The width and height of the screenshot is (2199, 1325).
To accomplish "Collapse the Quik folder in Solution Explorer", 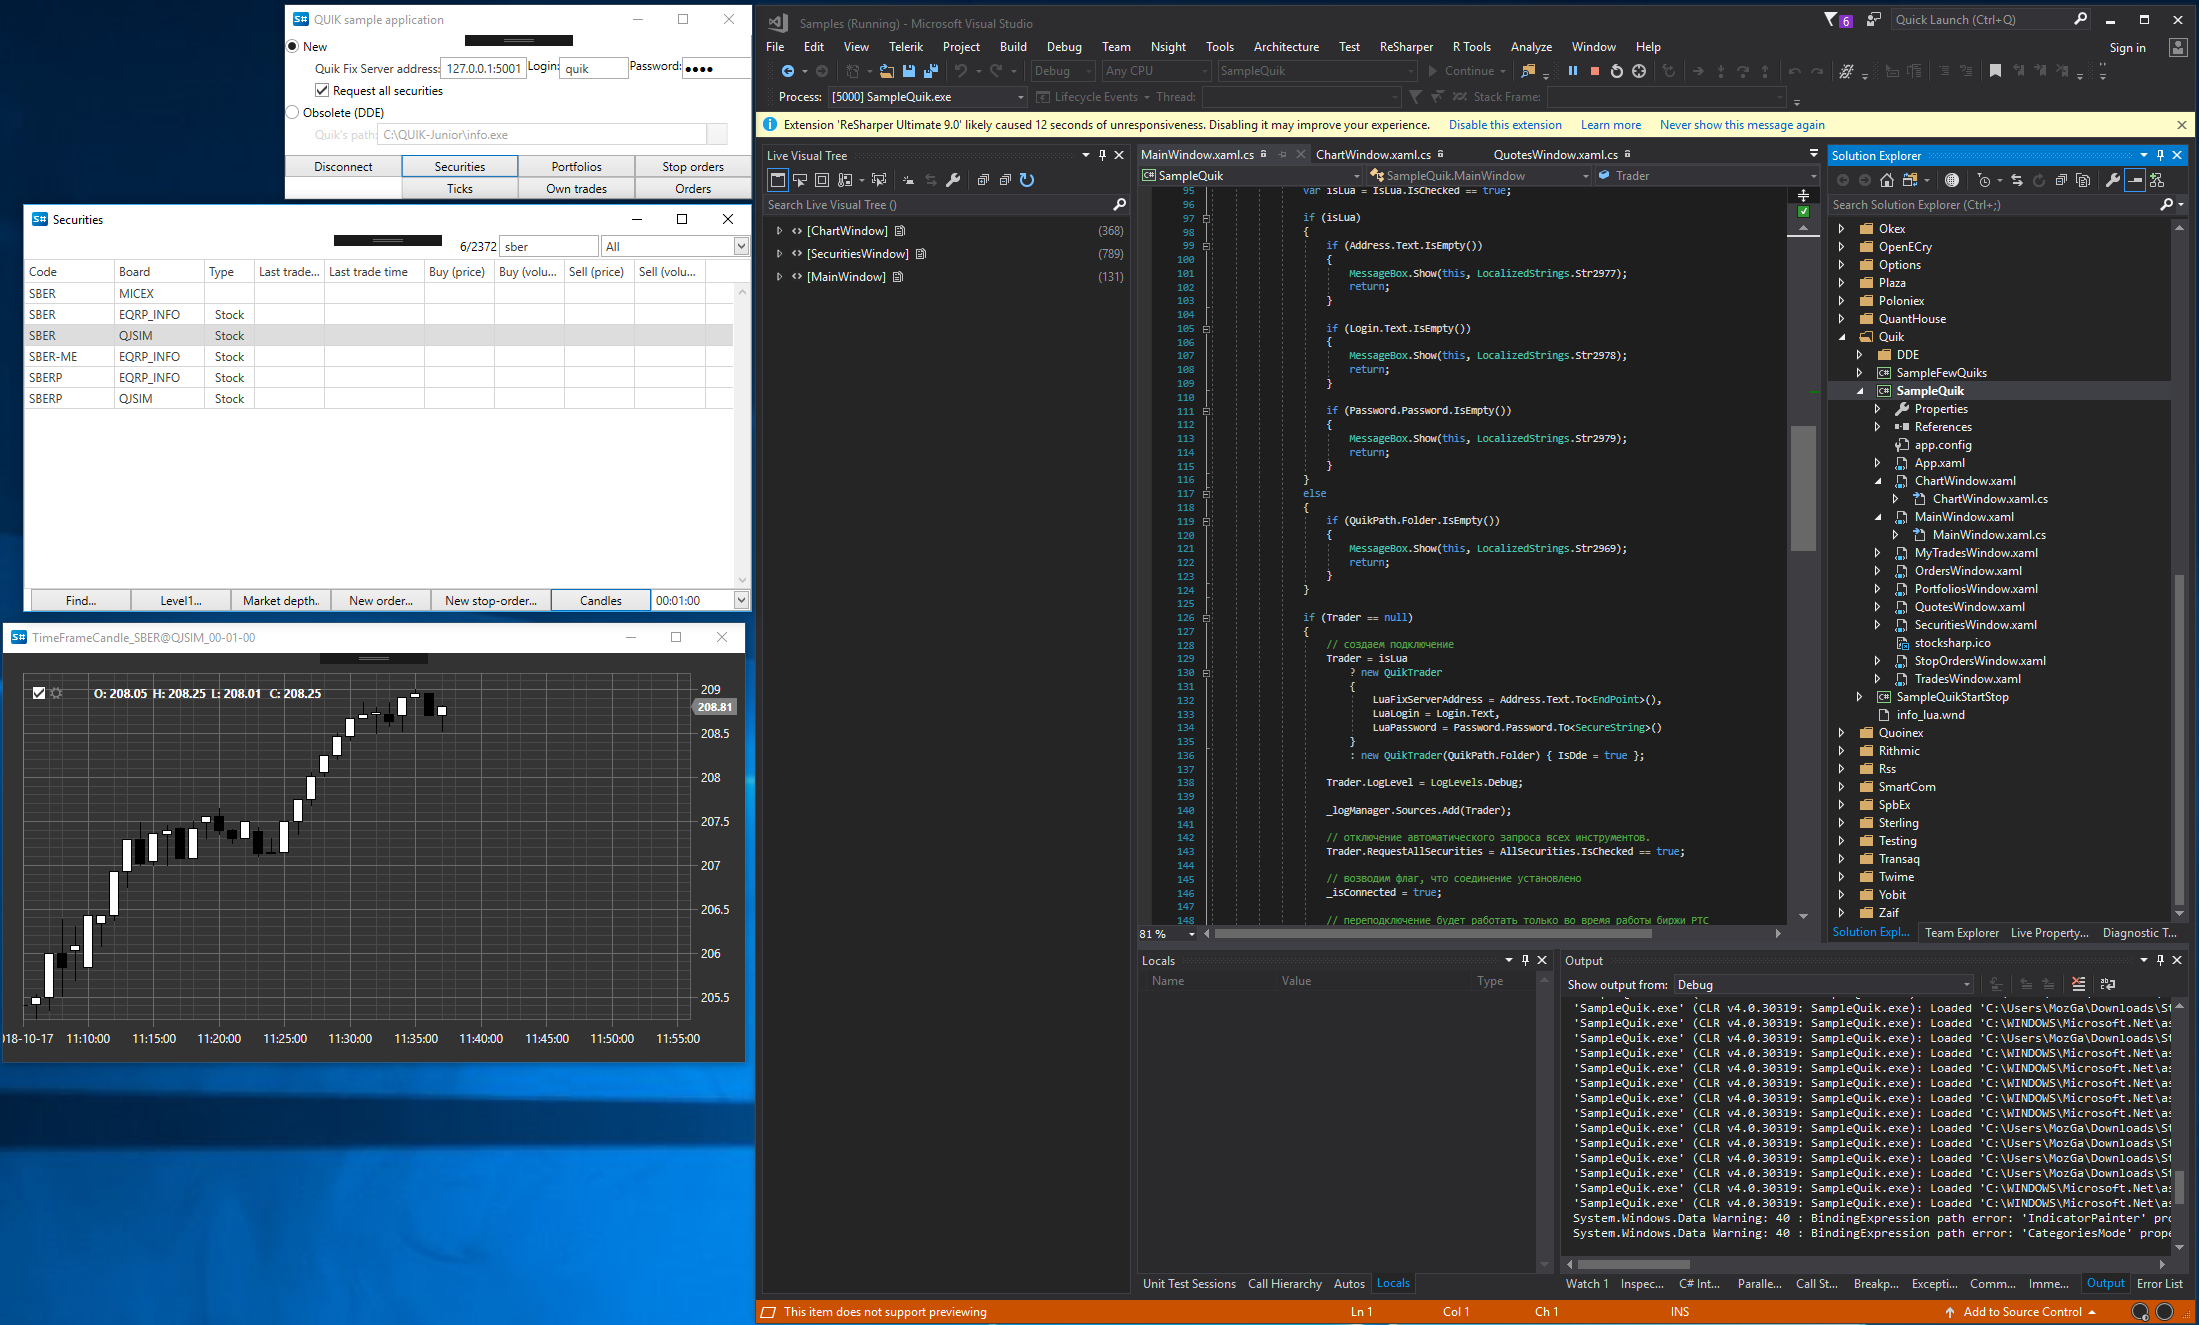I will (x=1841, y=337).
